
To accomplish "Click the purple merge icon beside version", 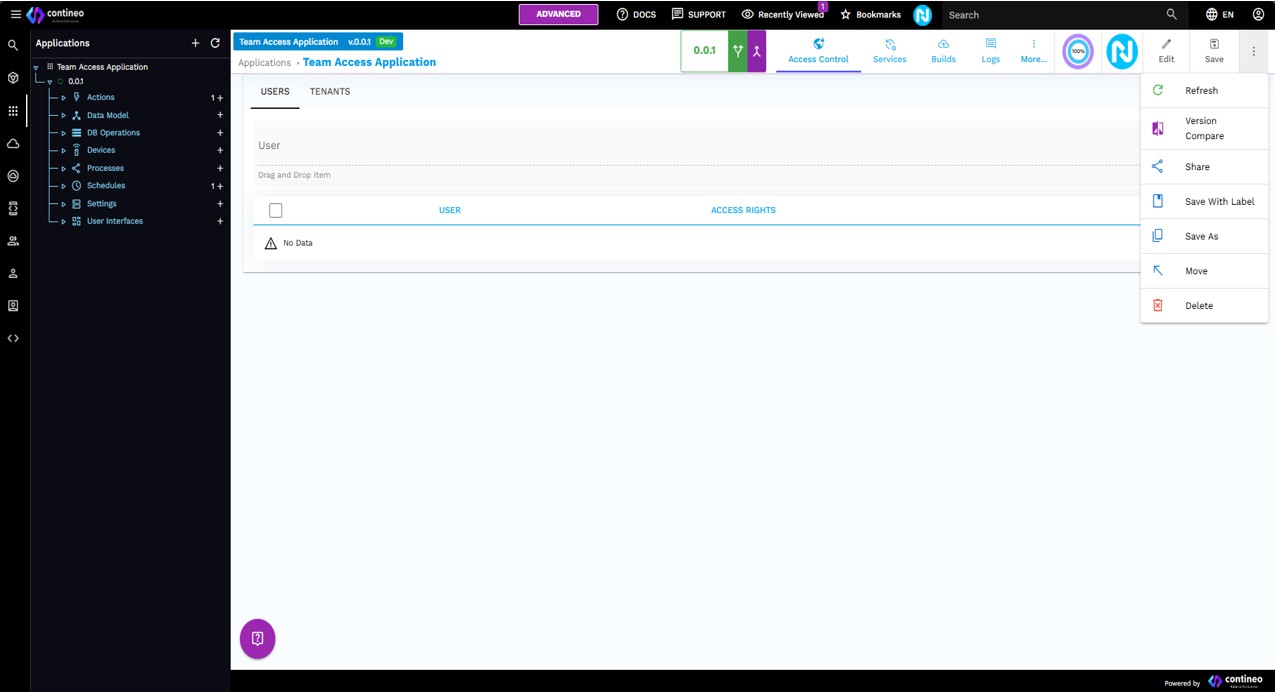I will [x=757, y=51].
